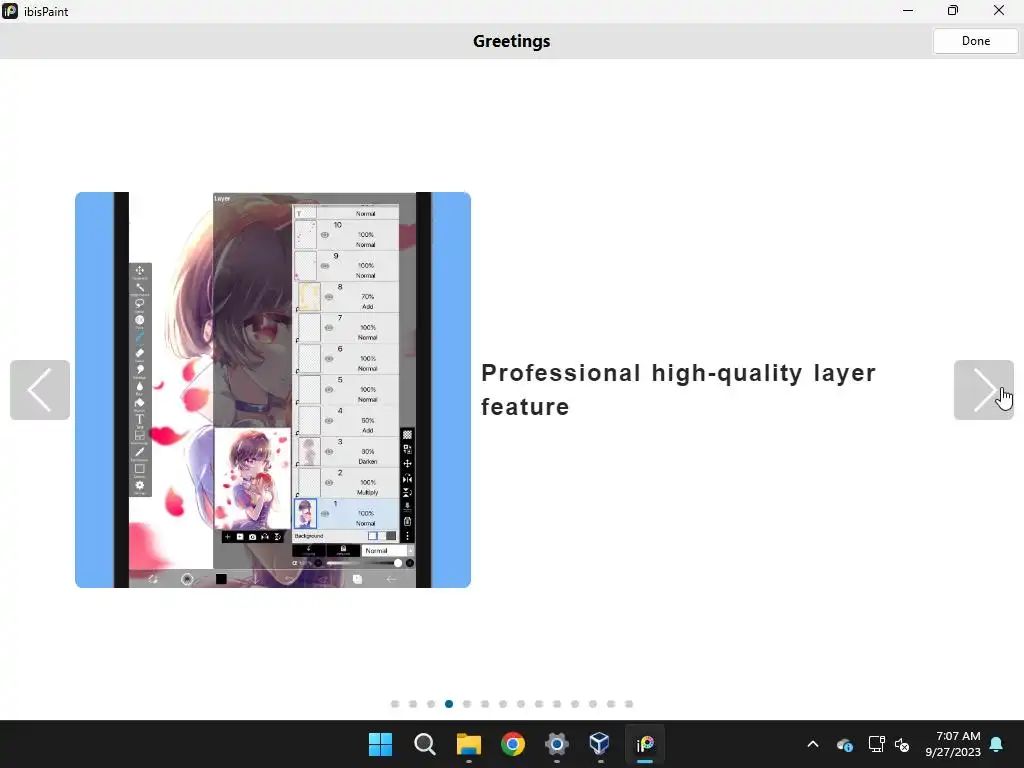
Task: Open the layer feature preview image
Action: pyautogui.click(x=273, y=390)
